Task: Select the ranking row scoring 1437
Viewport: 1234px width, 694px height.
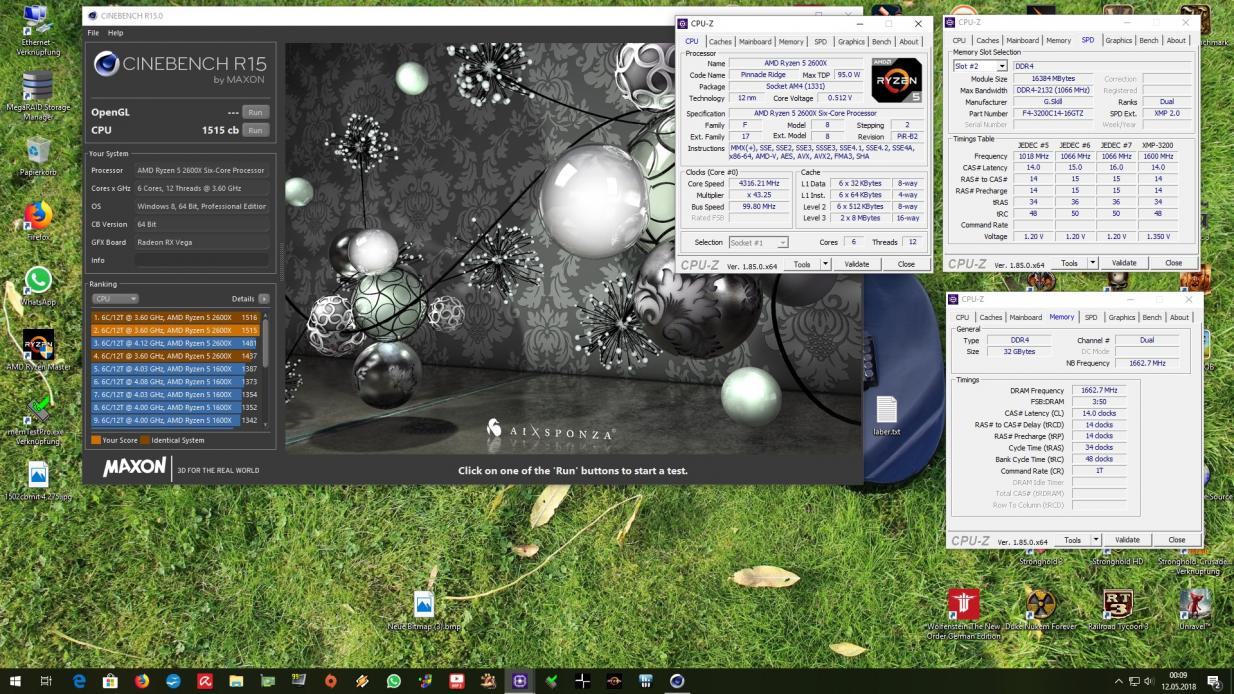Action: (x=175, y=356)
